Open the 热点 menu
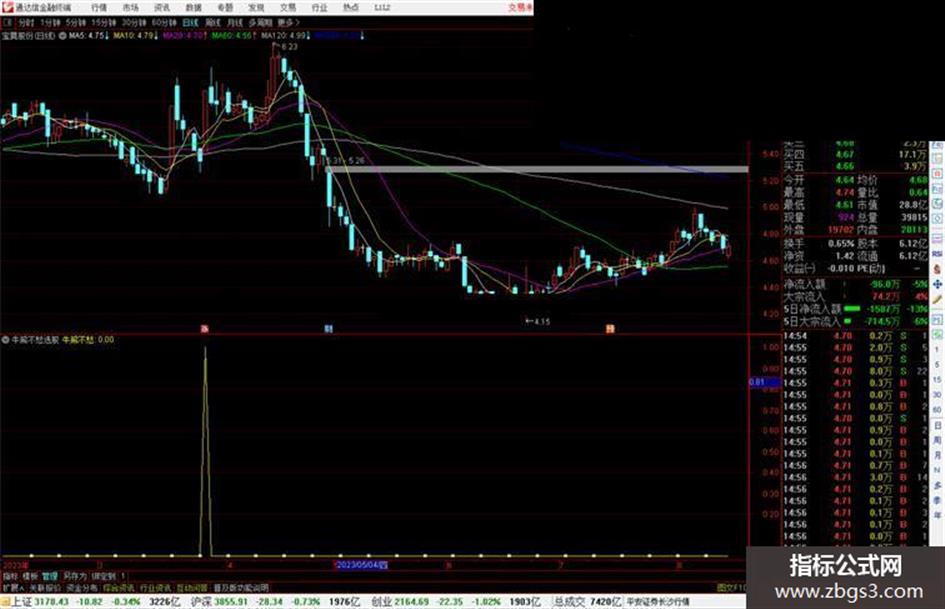The height and width of the screenshot is (609, 945). [x=351, y=8]
